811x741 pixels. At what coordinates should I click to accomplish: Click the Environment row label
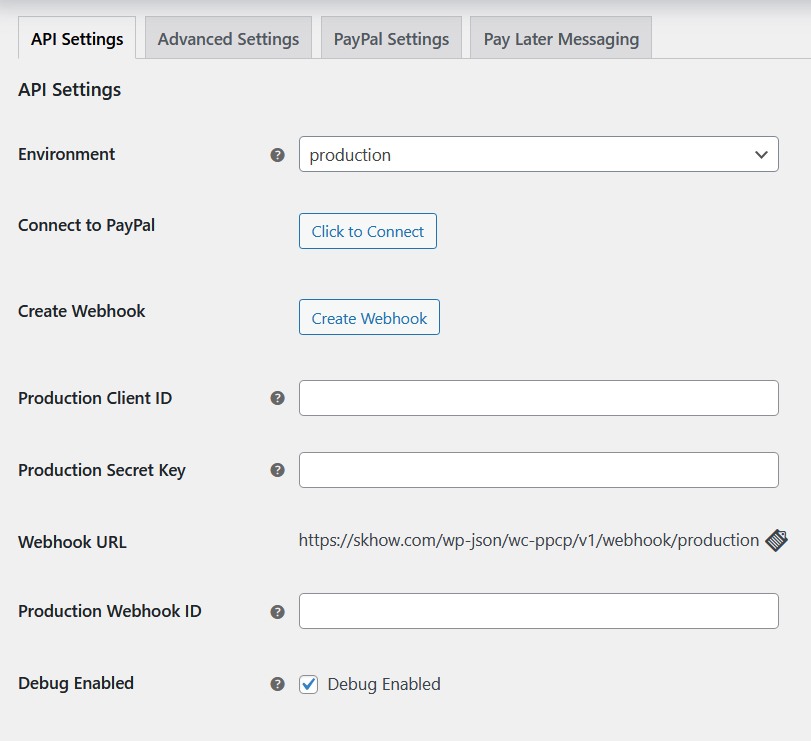pos(66,154)
